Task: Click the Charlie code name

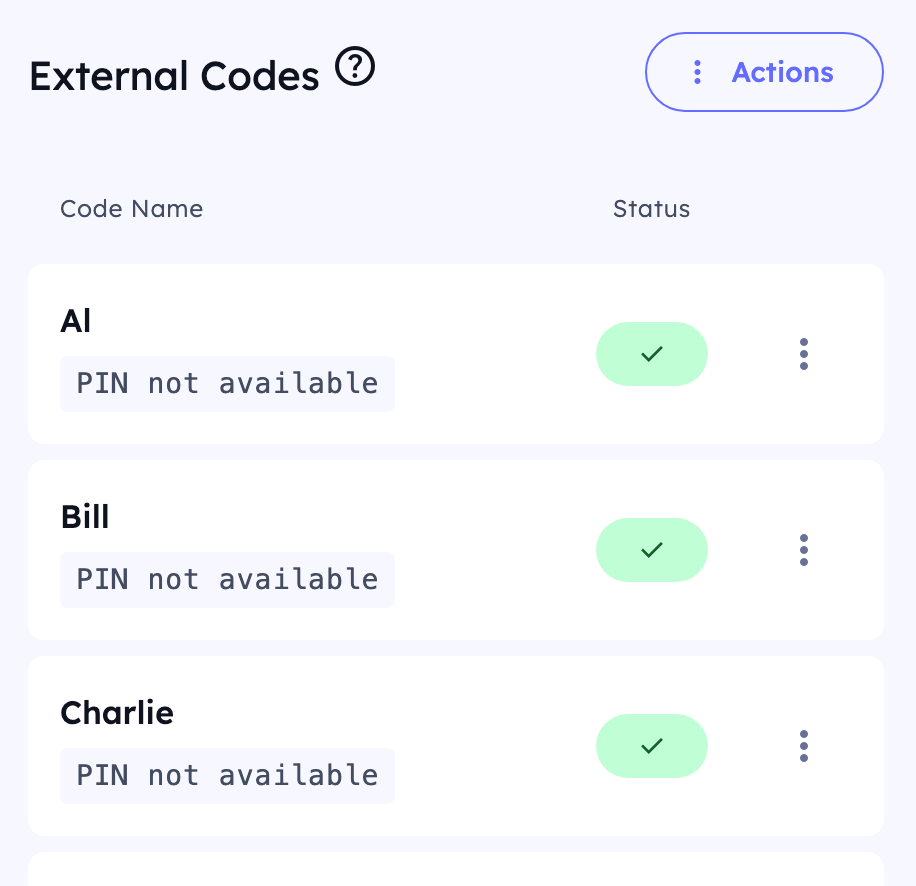Action: pyautogui.click(x=117, y=713)
